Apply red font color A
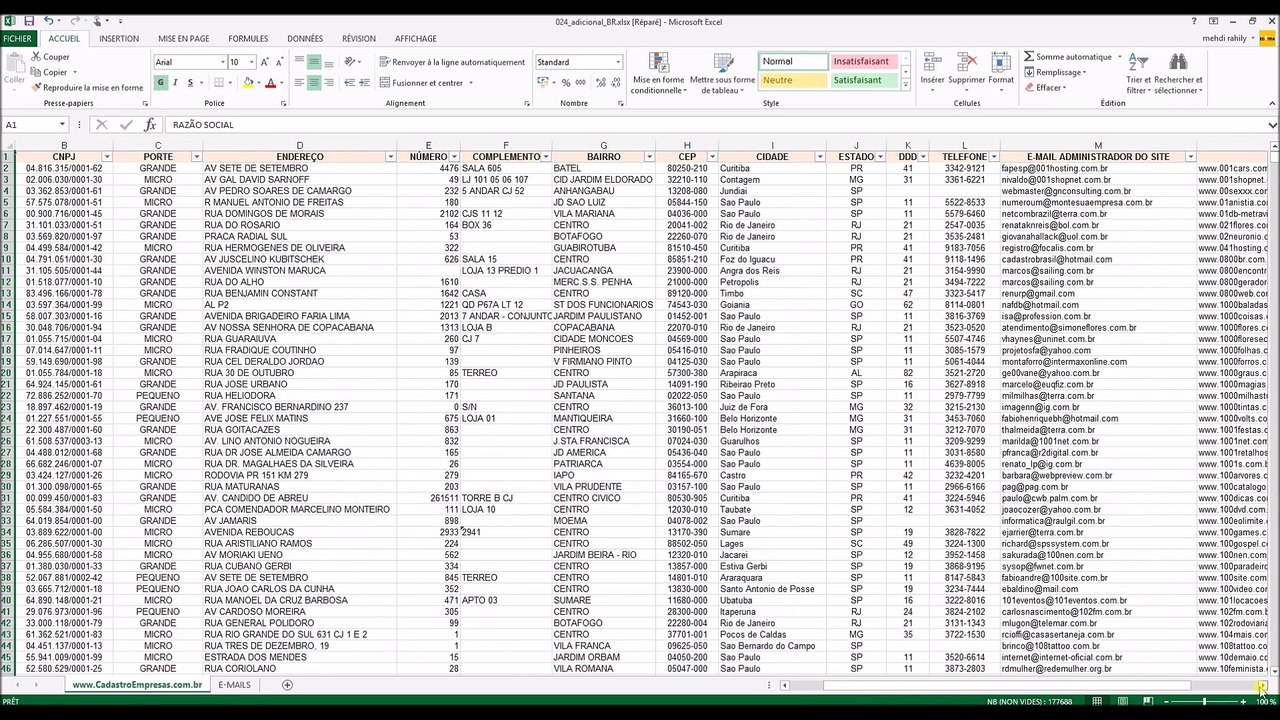This screenshot has width=1280, height=720. pyautogui.click(x=270, y=83)
